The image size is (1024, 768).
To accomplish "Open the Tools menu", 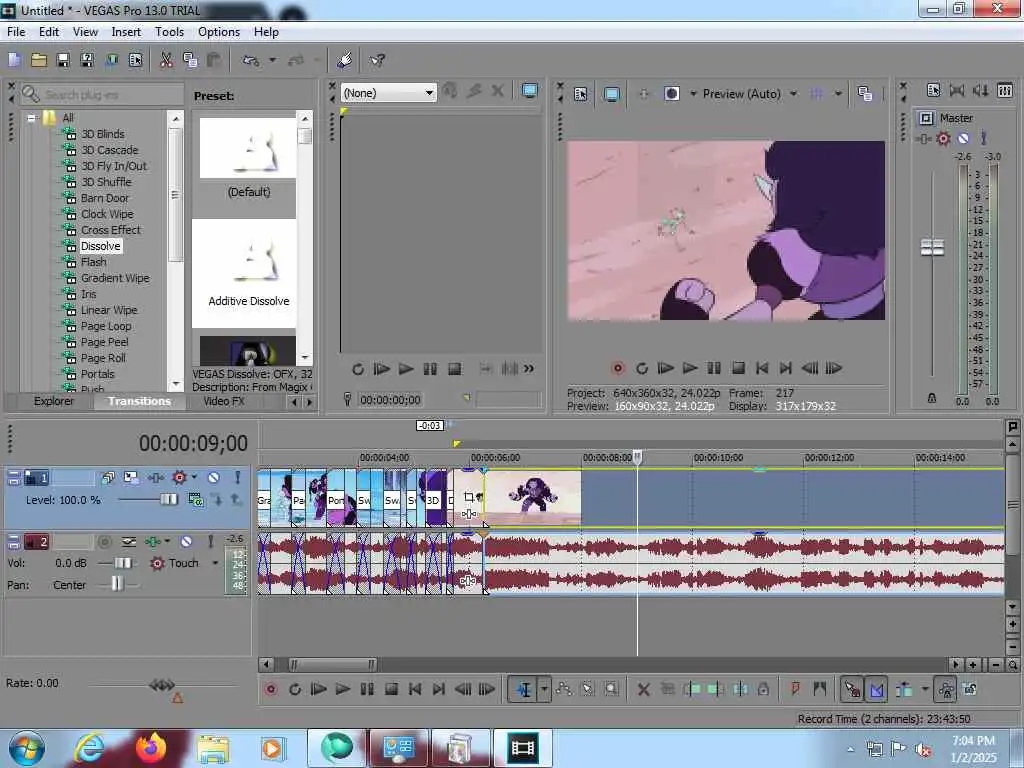I will (x=169, y=32).
